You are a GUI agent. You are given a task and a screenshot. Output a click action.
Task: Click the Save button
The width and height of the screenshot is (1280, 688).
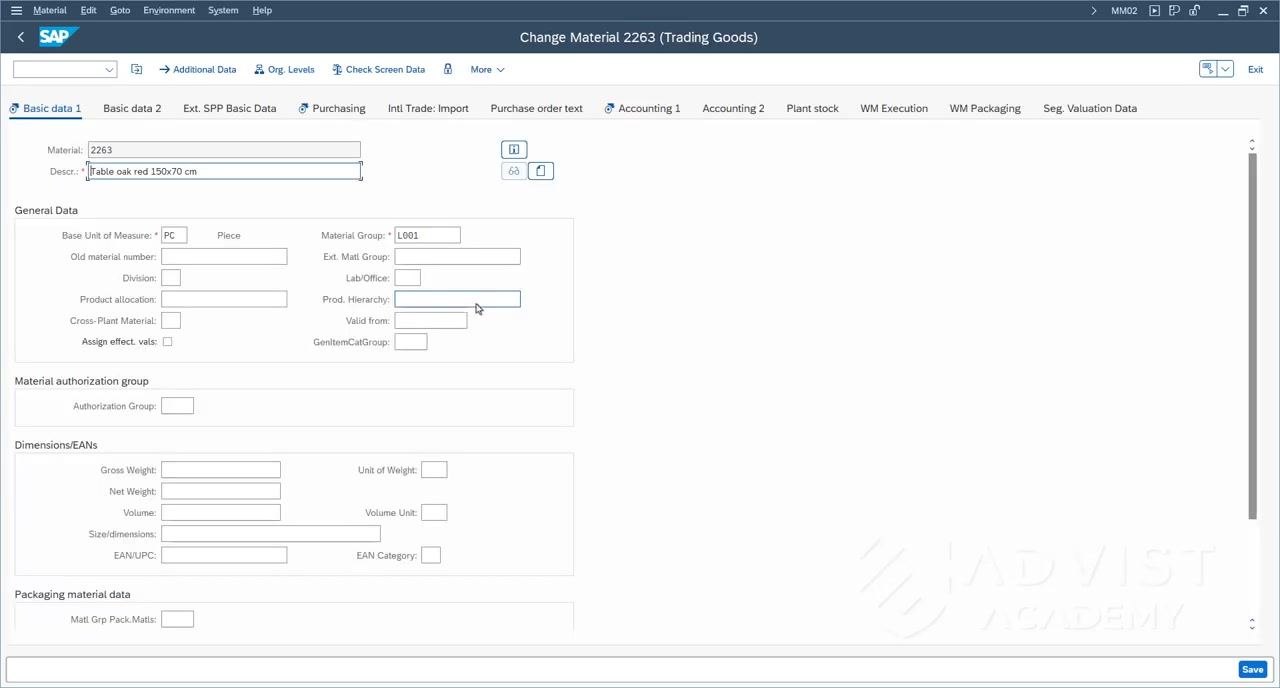[x=1252, y=669]
